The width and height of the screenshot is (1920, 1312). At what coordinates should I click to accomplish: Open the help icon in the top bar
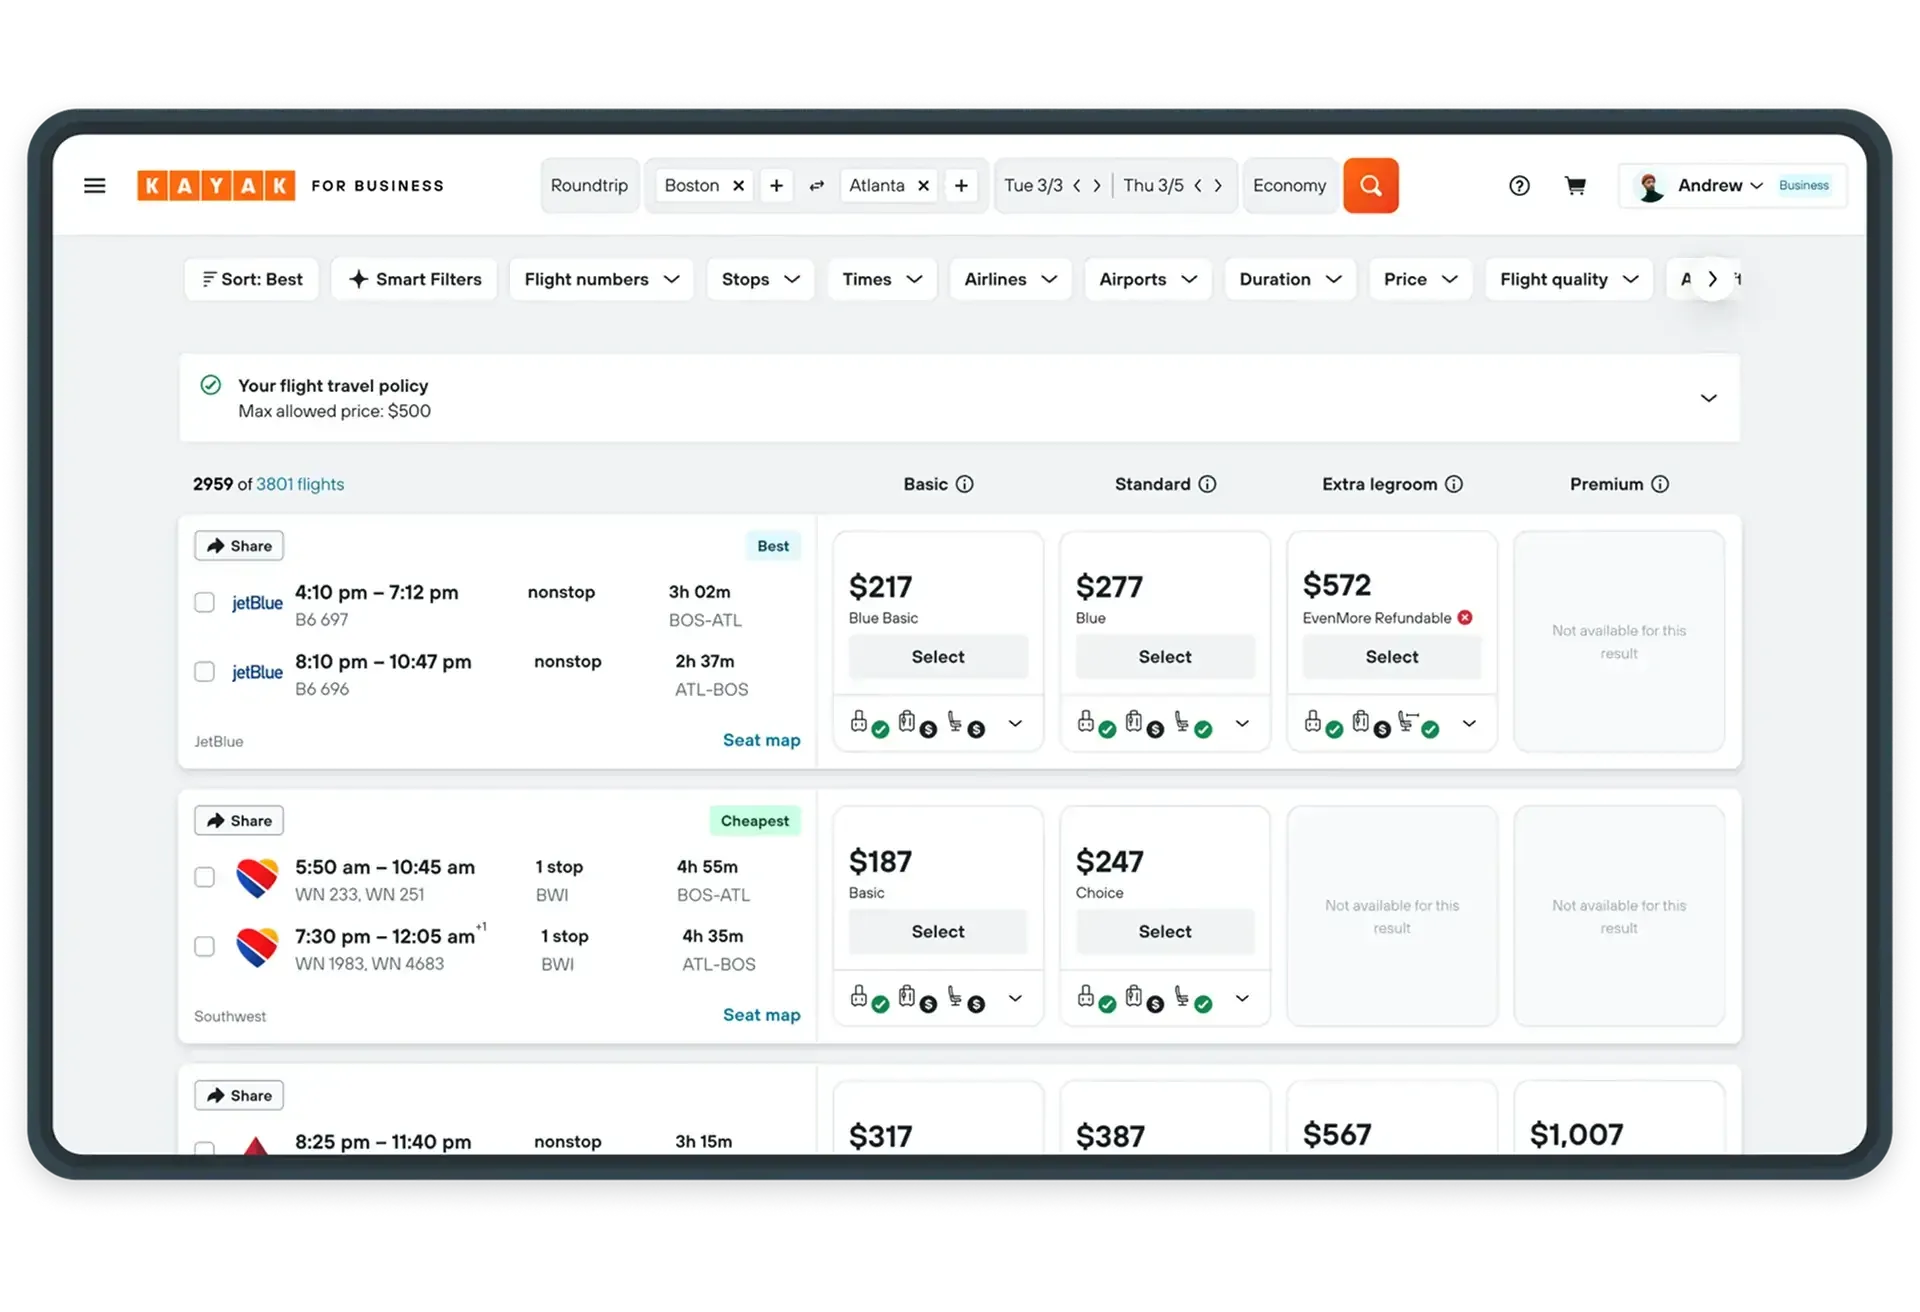point(1519,185)
